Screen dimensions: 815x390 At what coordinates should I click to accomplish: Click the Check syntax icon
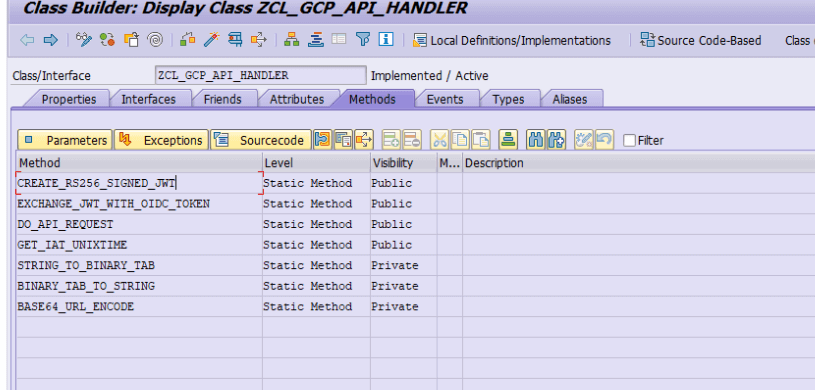[188, 40]
